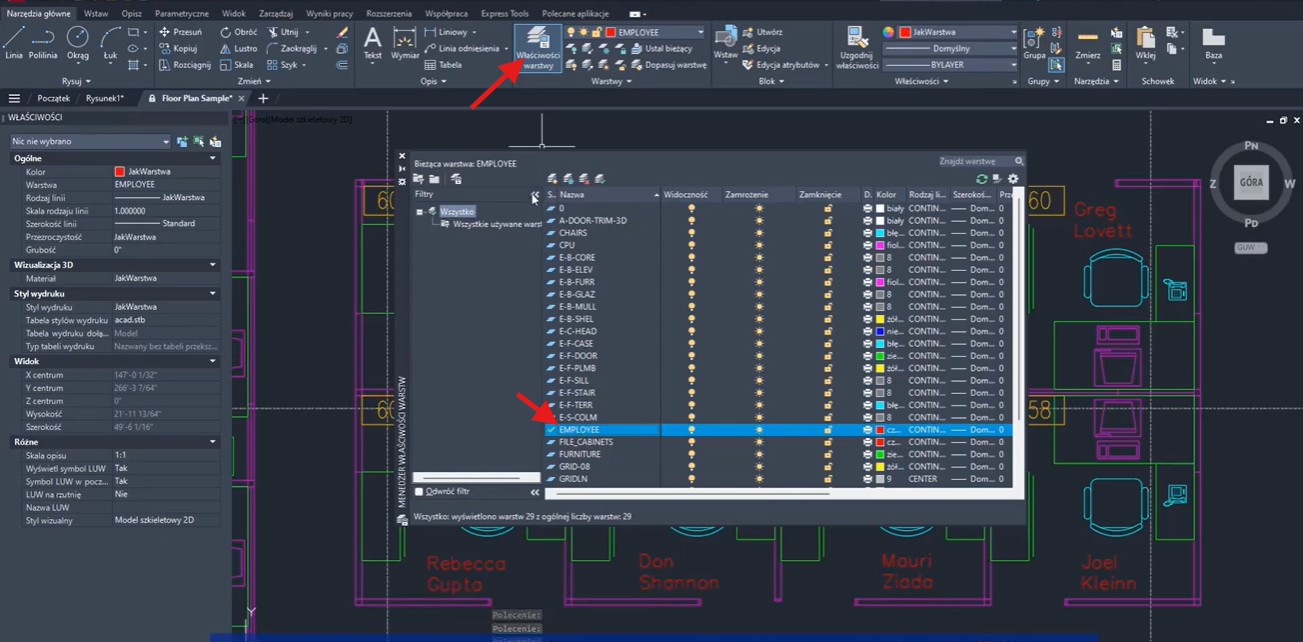Switch to the Wstaw ribbon tab

(x=96, y=14)
